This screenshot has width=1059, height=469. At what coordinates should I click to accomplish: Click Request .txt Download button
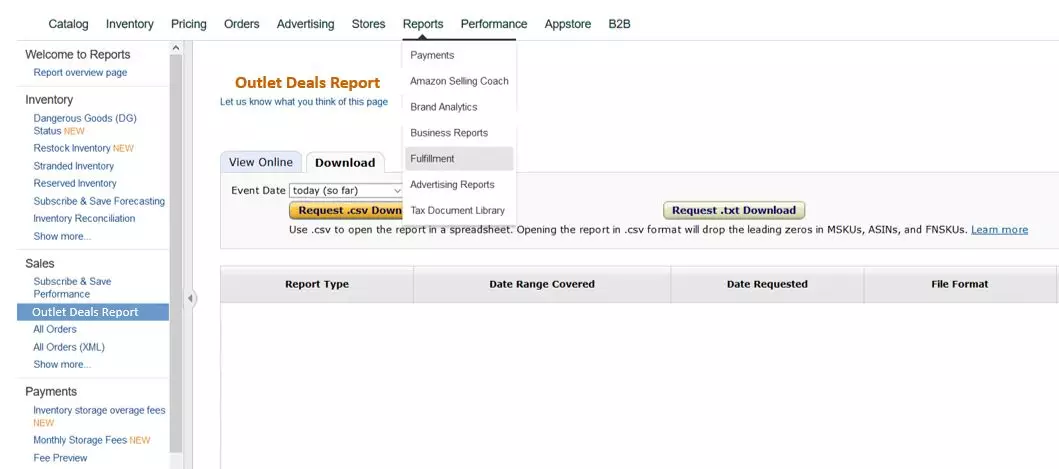pos(733,210)
